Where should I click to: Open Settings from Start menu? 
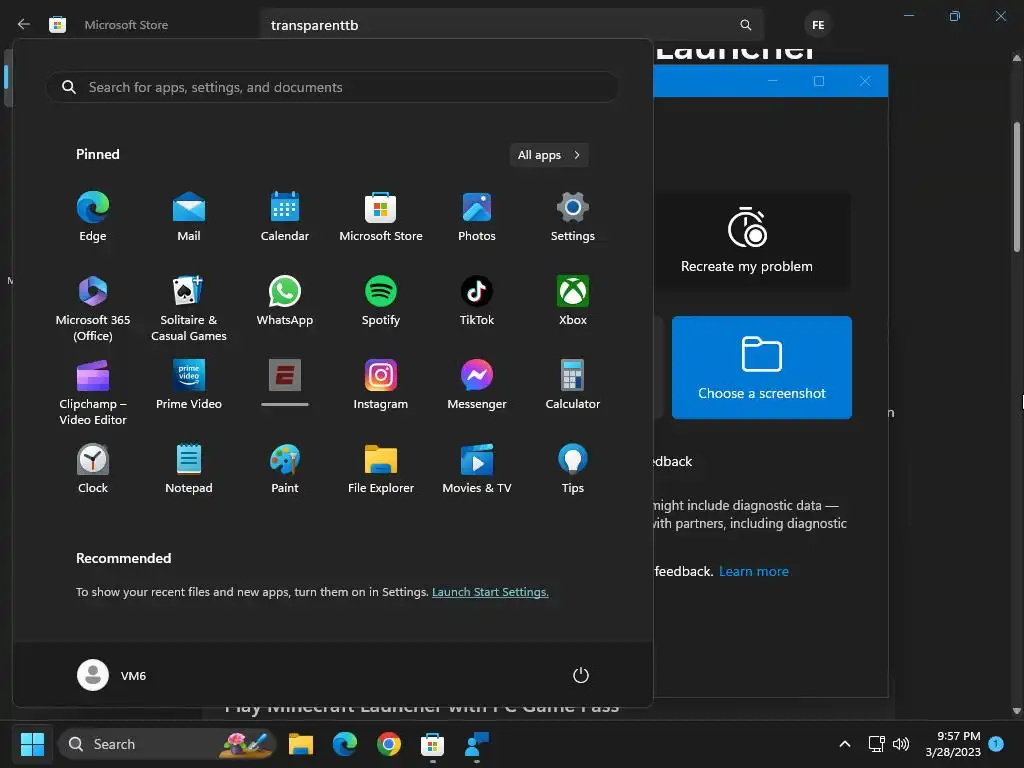(573, 217)
